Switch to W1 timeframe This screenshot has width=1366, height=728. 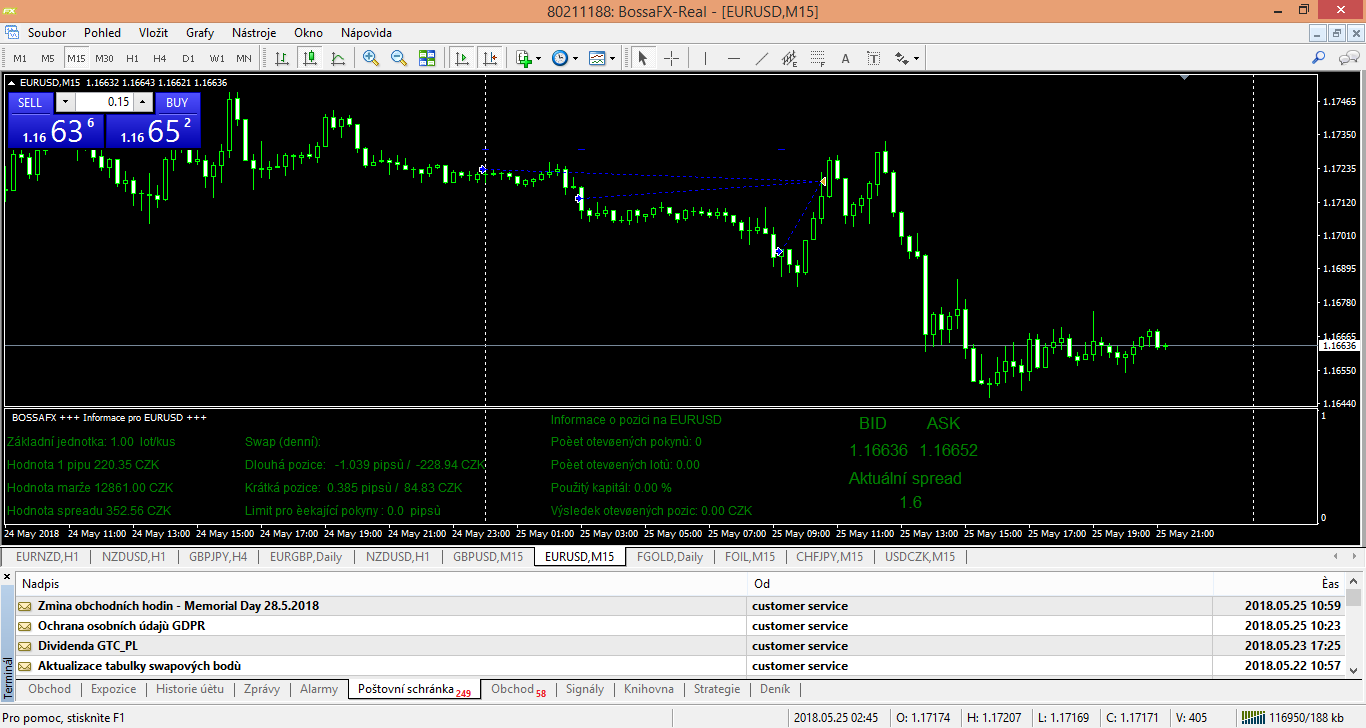[x=216, y=58]
